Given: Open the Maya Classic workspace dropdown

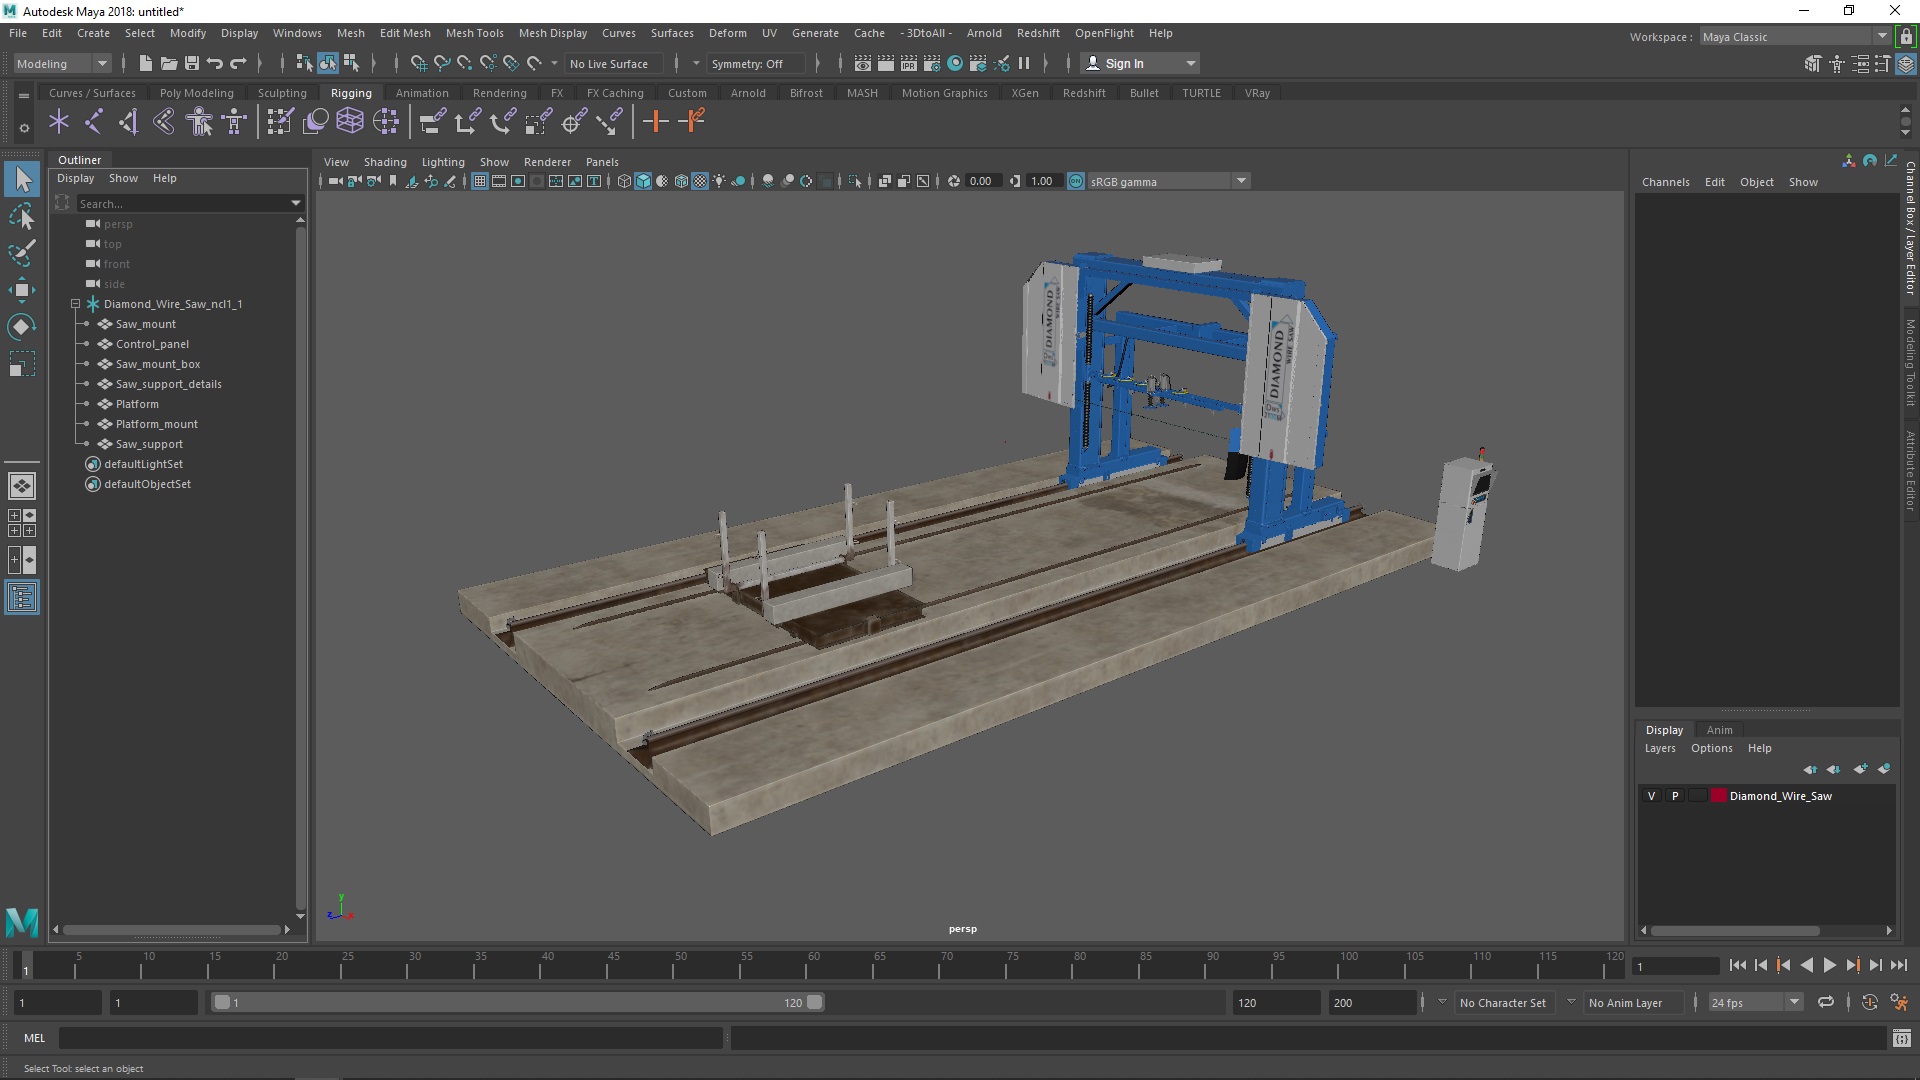Looking at the screenshot, I should point(1794,37).
